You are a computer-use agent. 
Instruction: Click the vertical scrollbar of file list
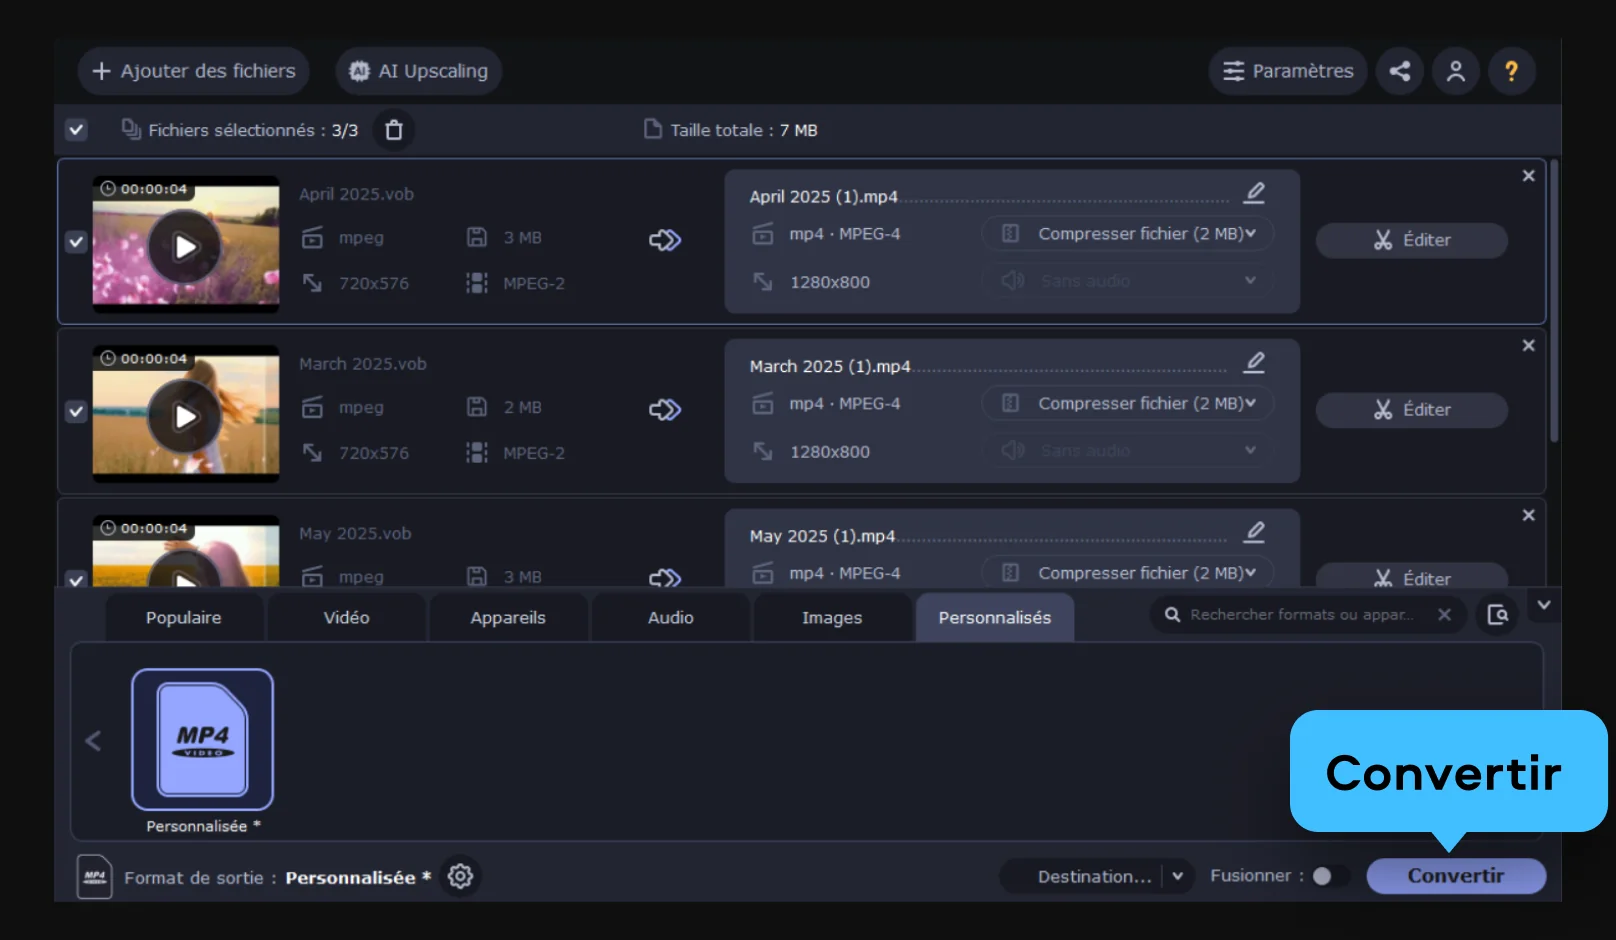coord(1553,300)
